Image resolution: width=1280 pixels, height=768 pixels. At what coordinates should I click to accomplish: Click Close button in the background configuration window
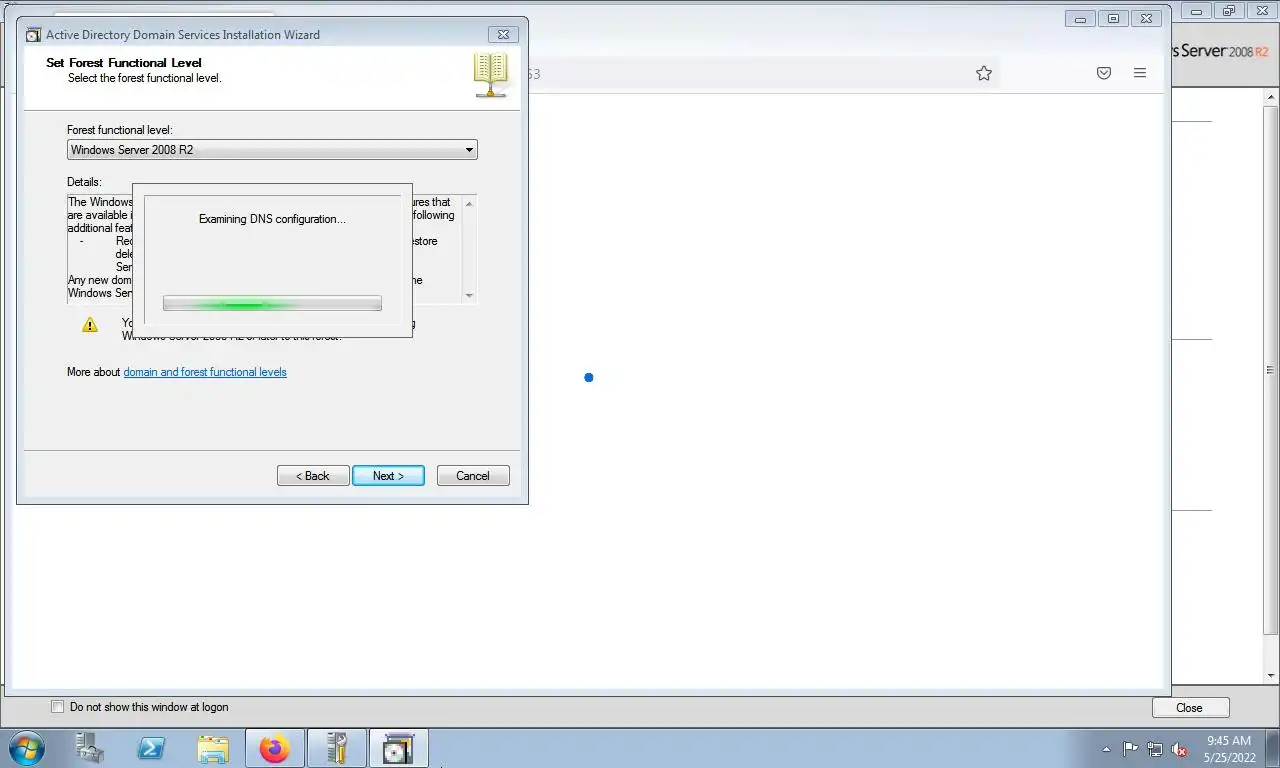tap(1189, 708)
